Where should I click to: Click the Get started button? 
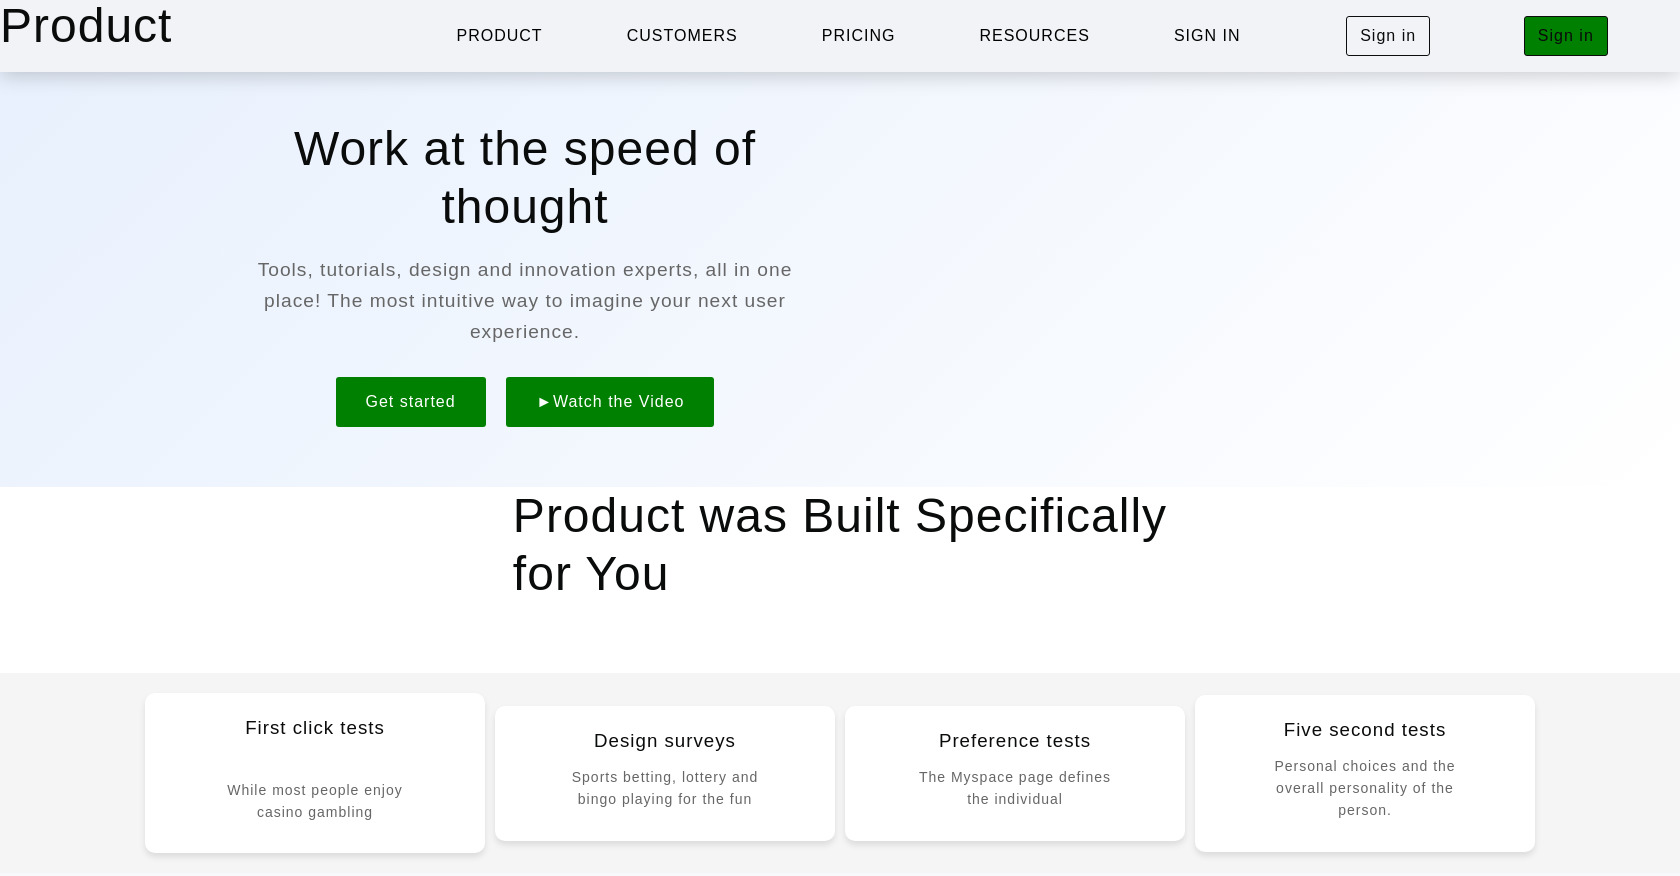point(410,402)
